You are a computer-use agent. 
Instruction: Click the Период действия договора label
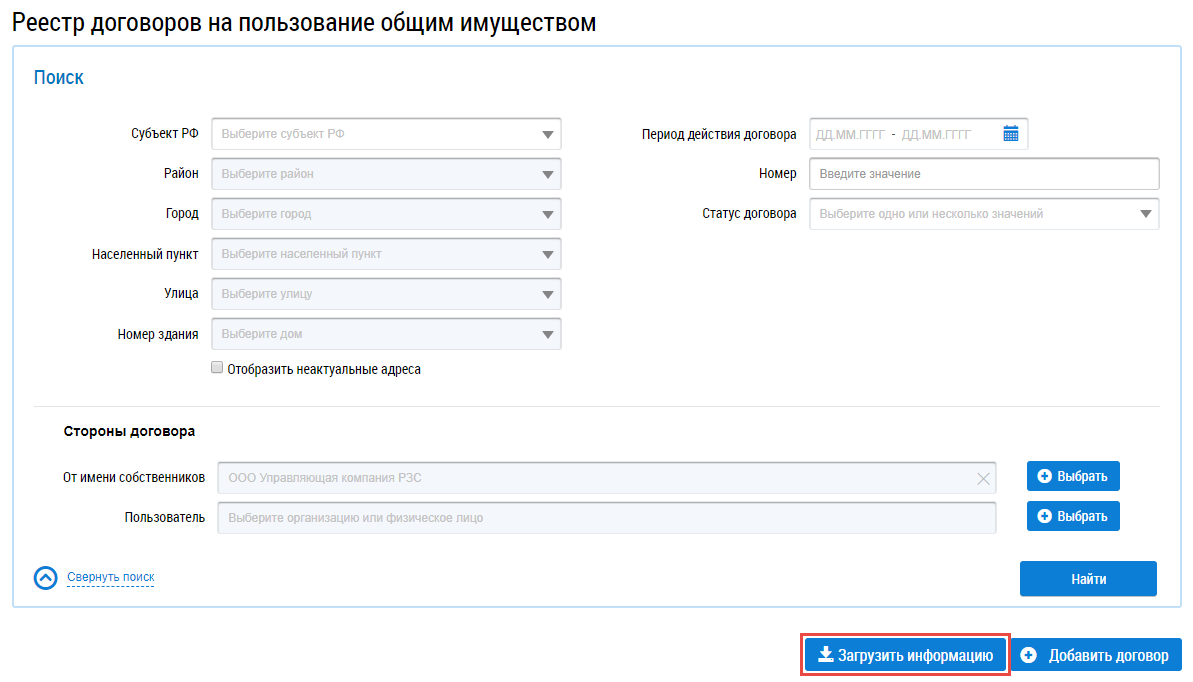coord(719,134)
